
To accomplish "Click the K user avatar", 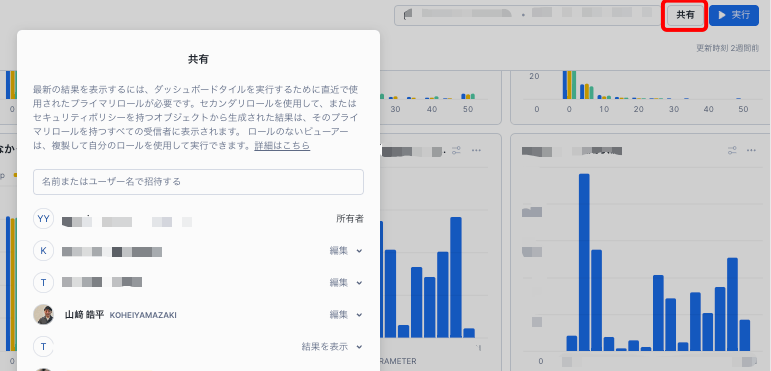I will [x=43, y=251].
